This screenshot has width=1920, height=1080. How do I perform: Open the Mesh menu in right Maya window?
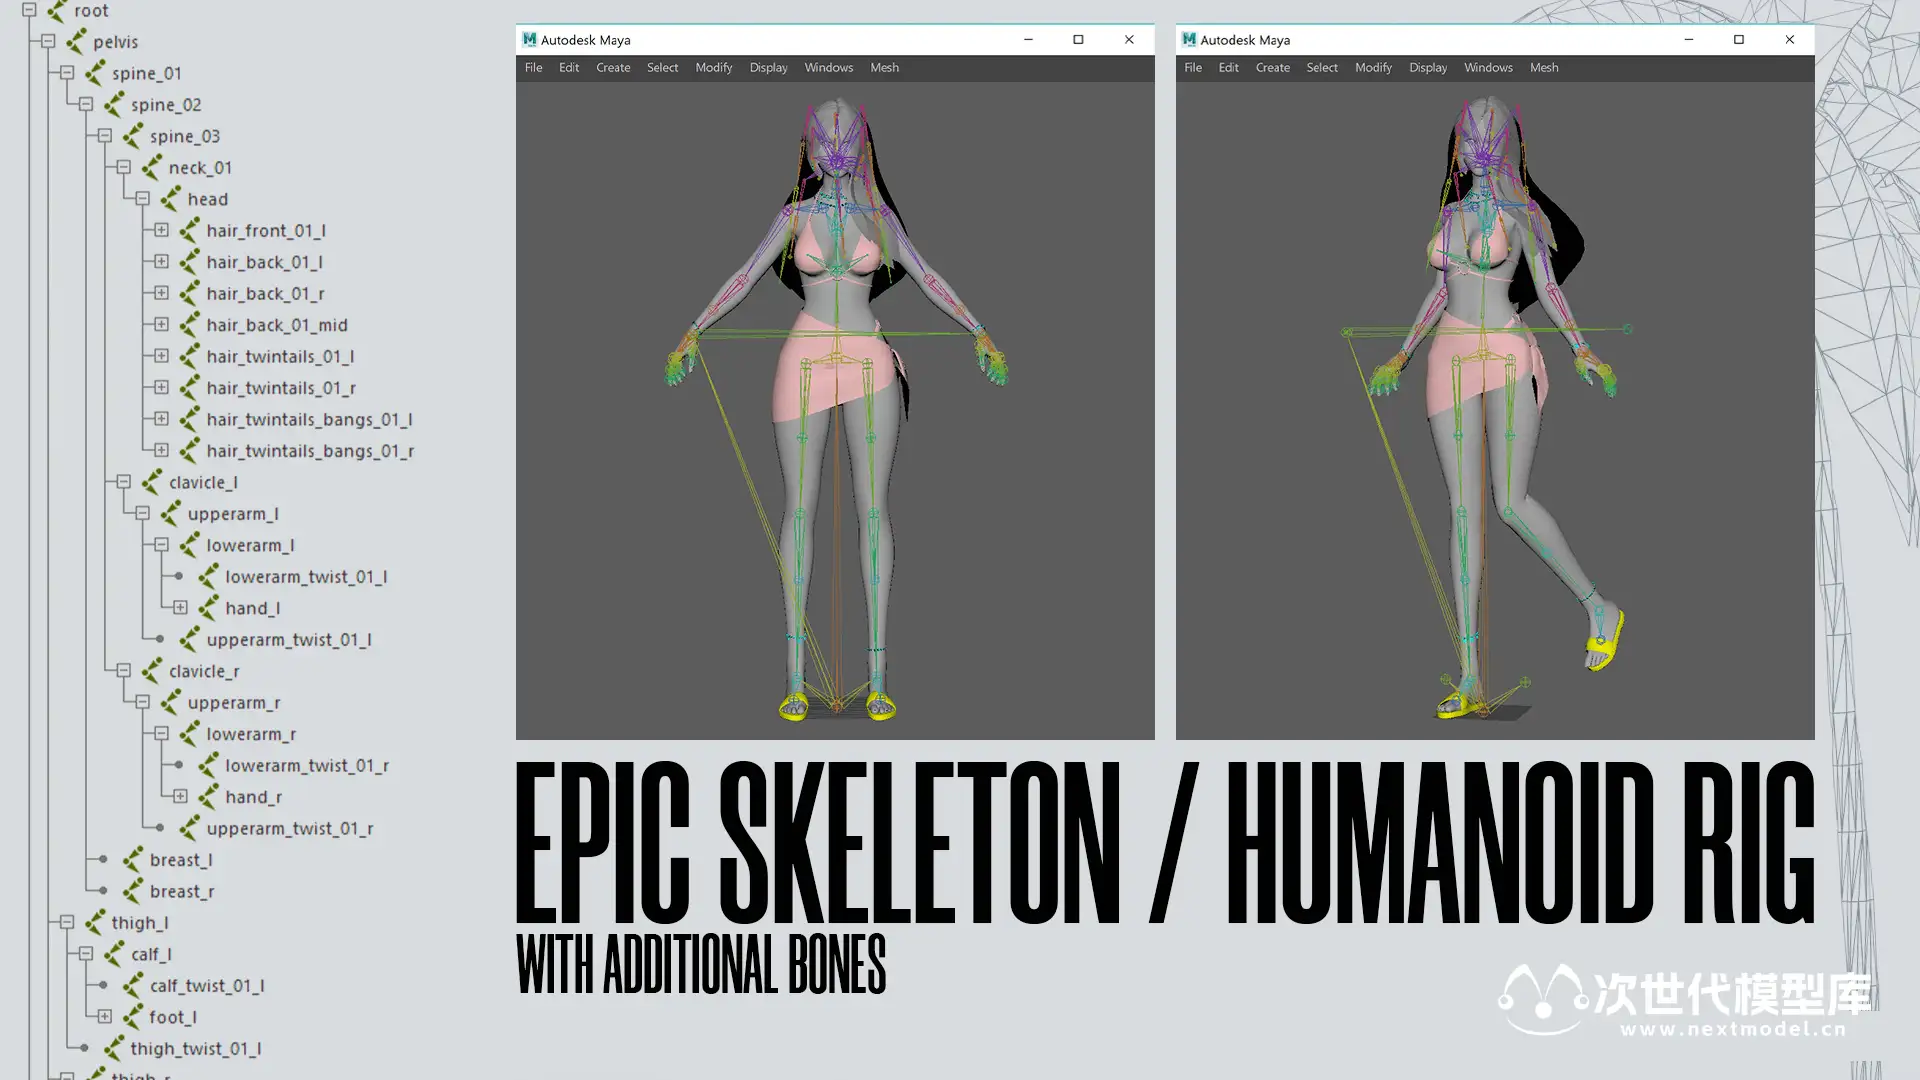[1543, 68]
